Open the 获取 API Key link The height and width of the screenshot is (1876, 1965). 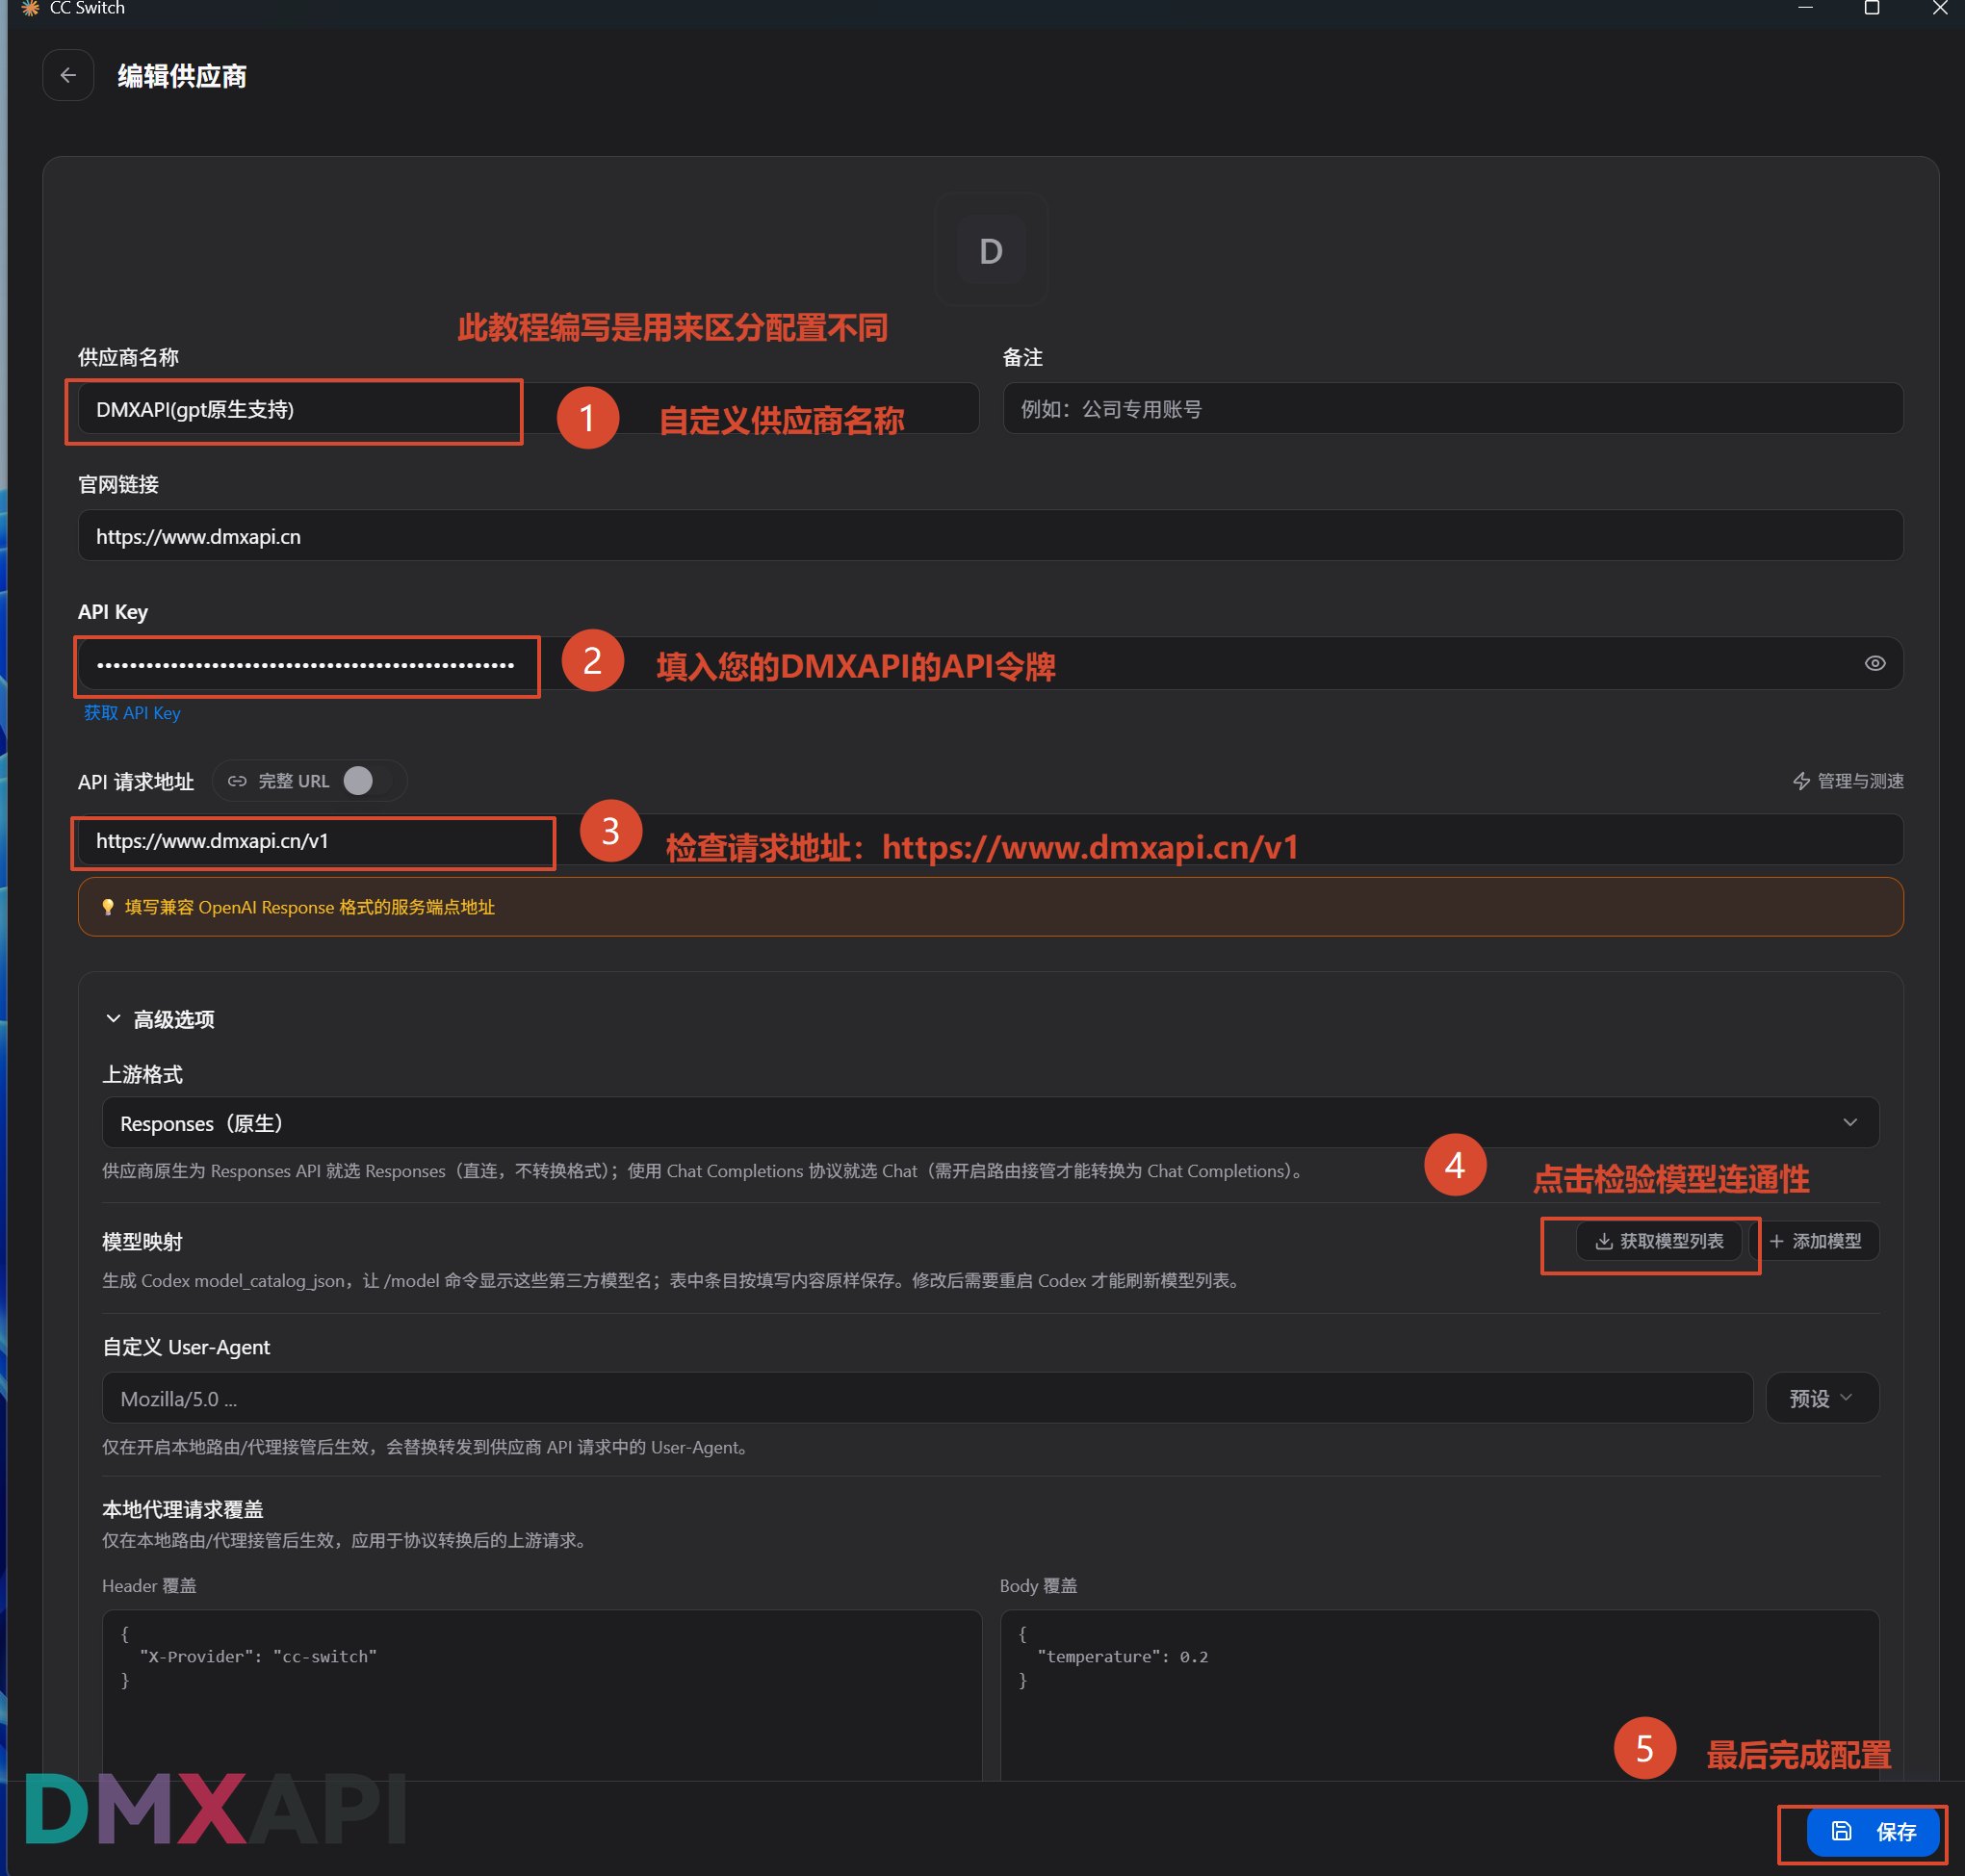[x=132, y=713]
